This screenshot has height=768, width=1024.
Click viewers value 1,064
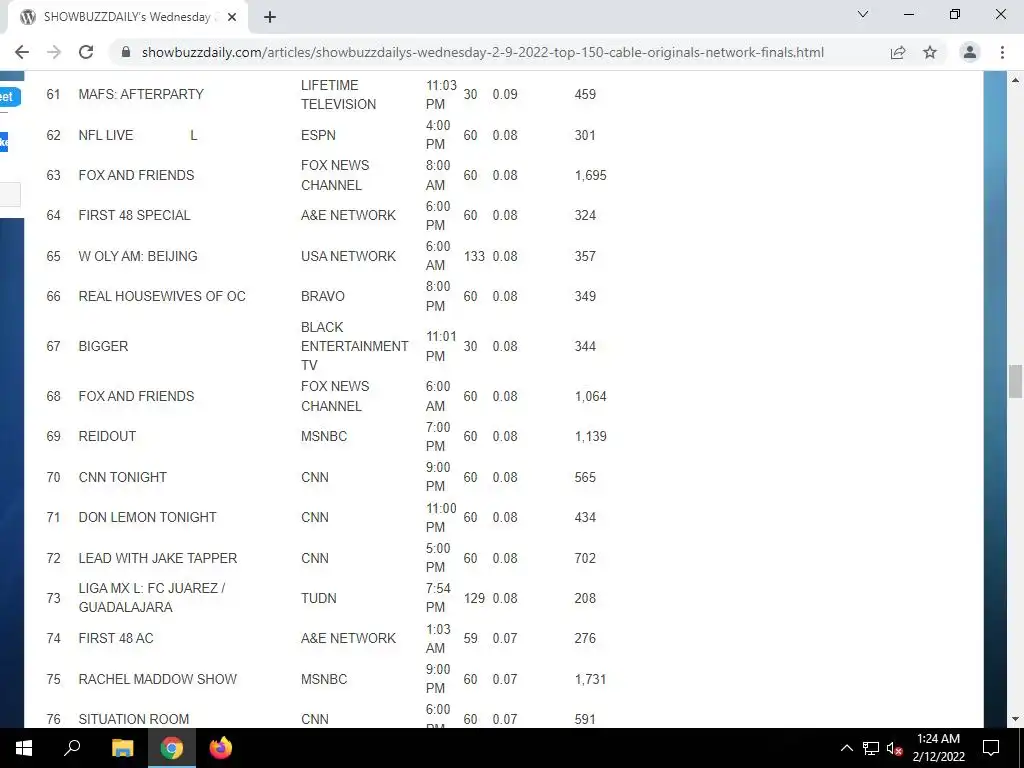tap(590, 396)
